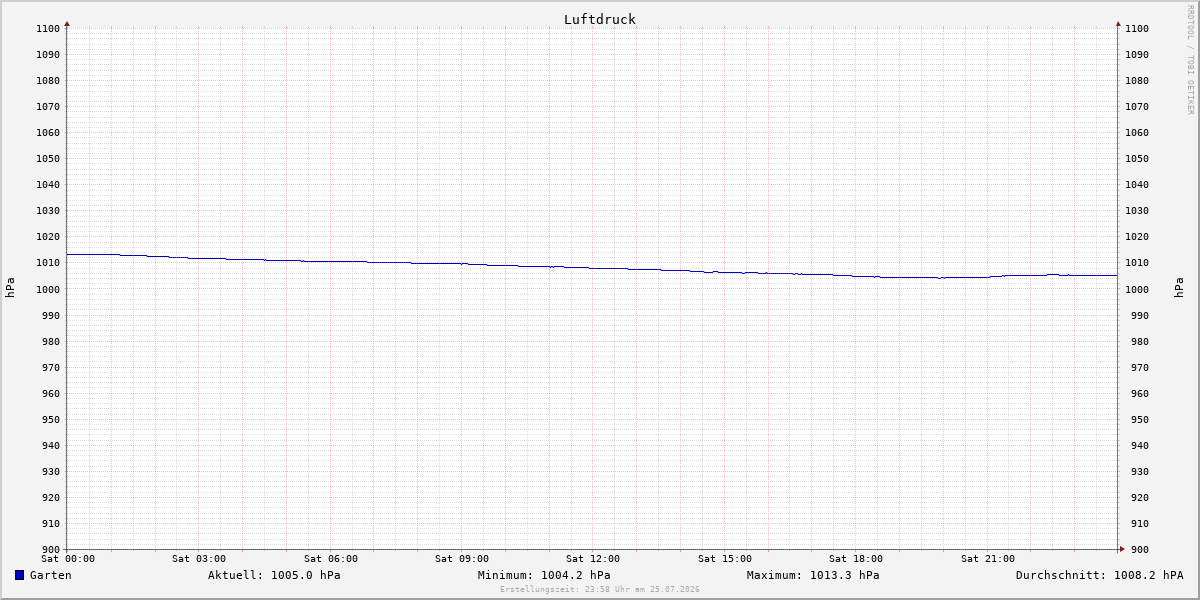The width and height of the screenshot is (1200, 600).
Task: Click the red arrow at x-axis end
Action: click(1122, 548)
